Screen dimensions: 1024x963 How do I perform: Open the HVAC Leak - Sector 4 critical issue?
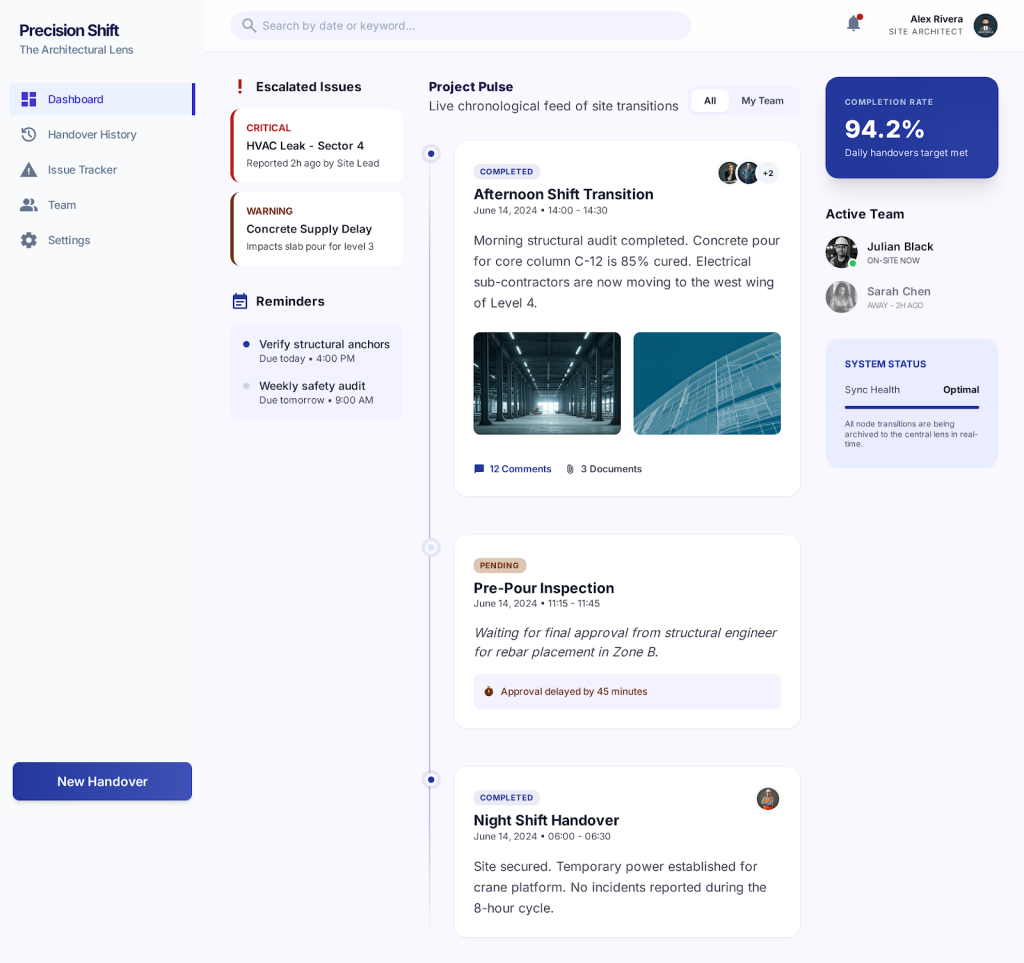(317, 146)
